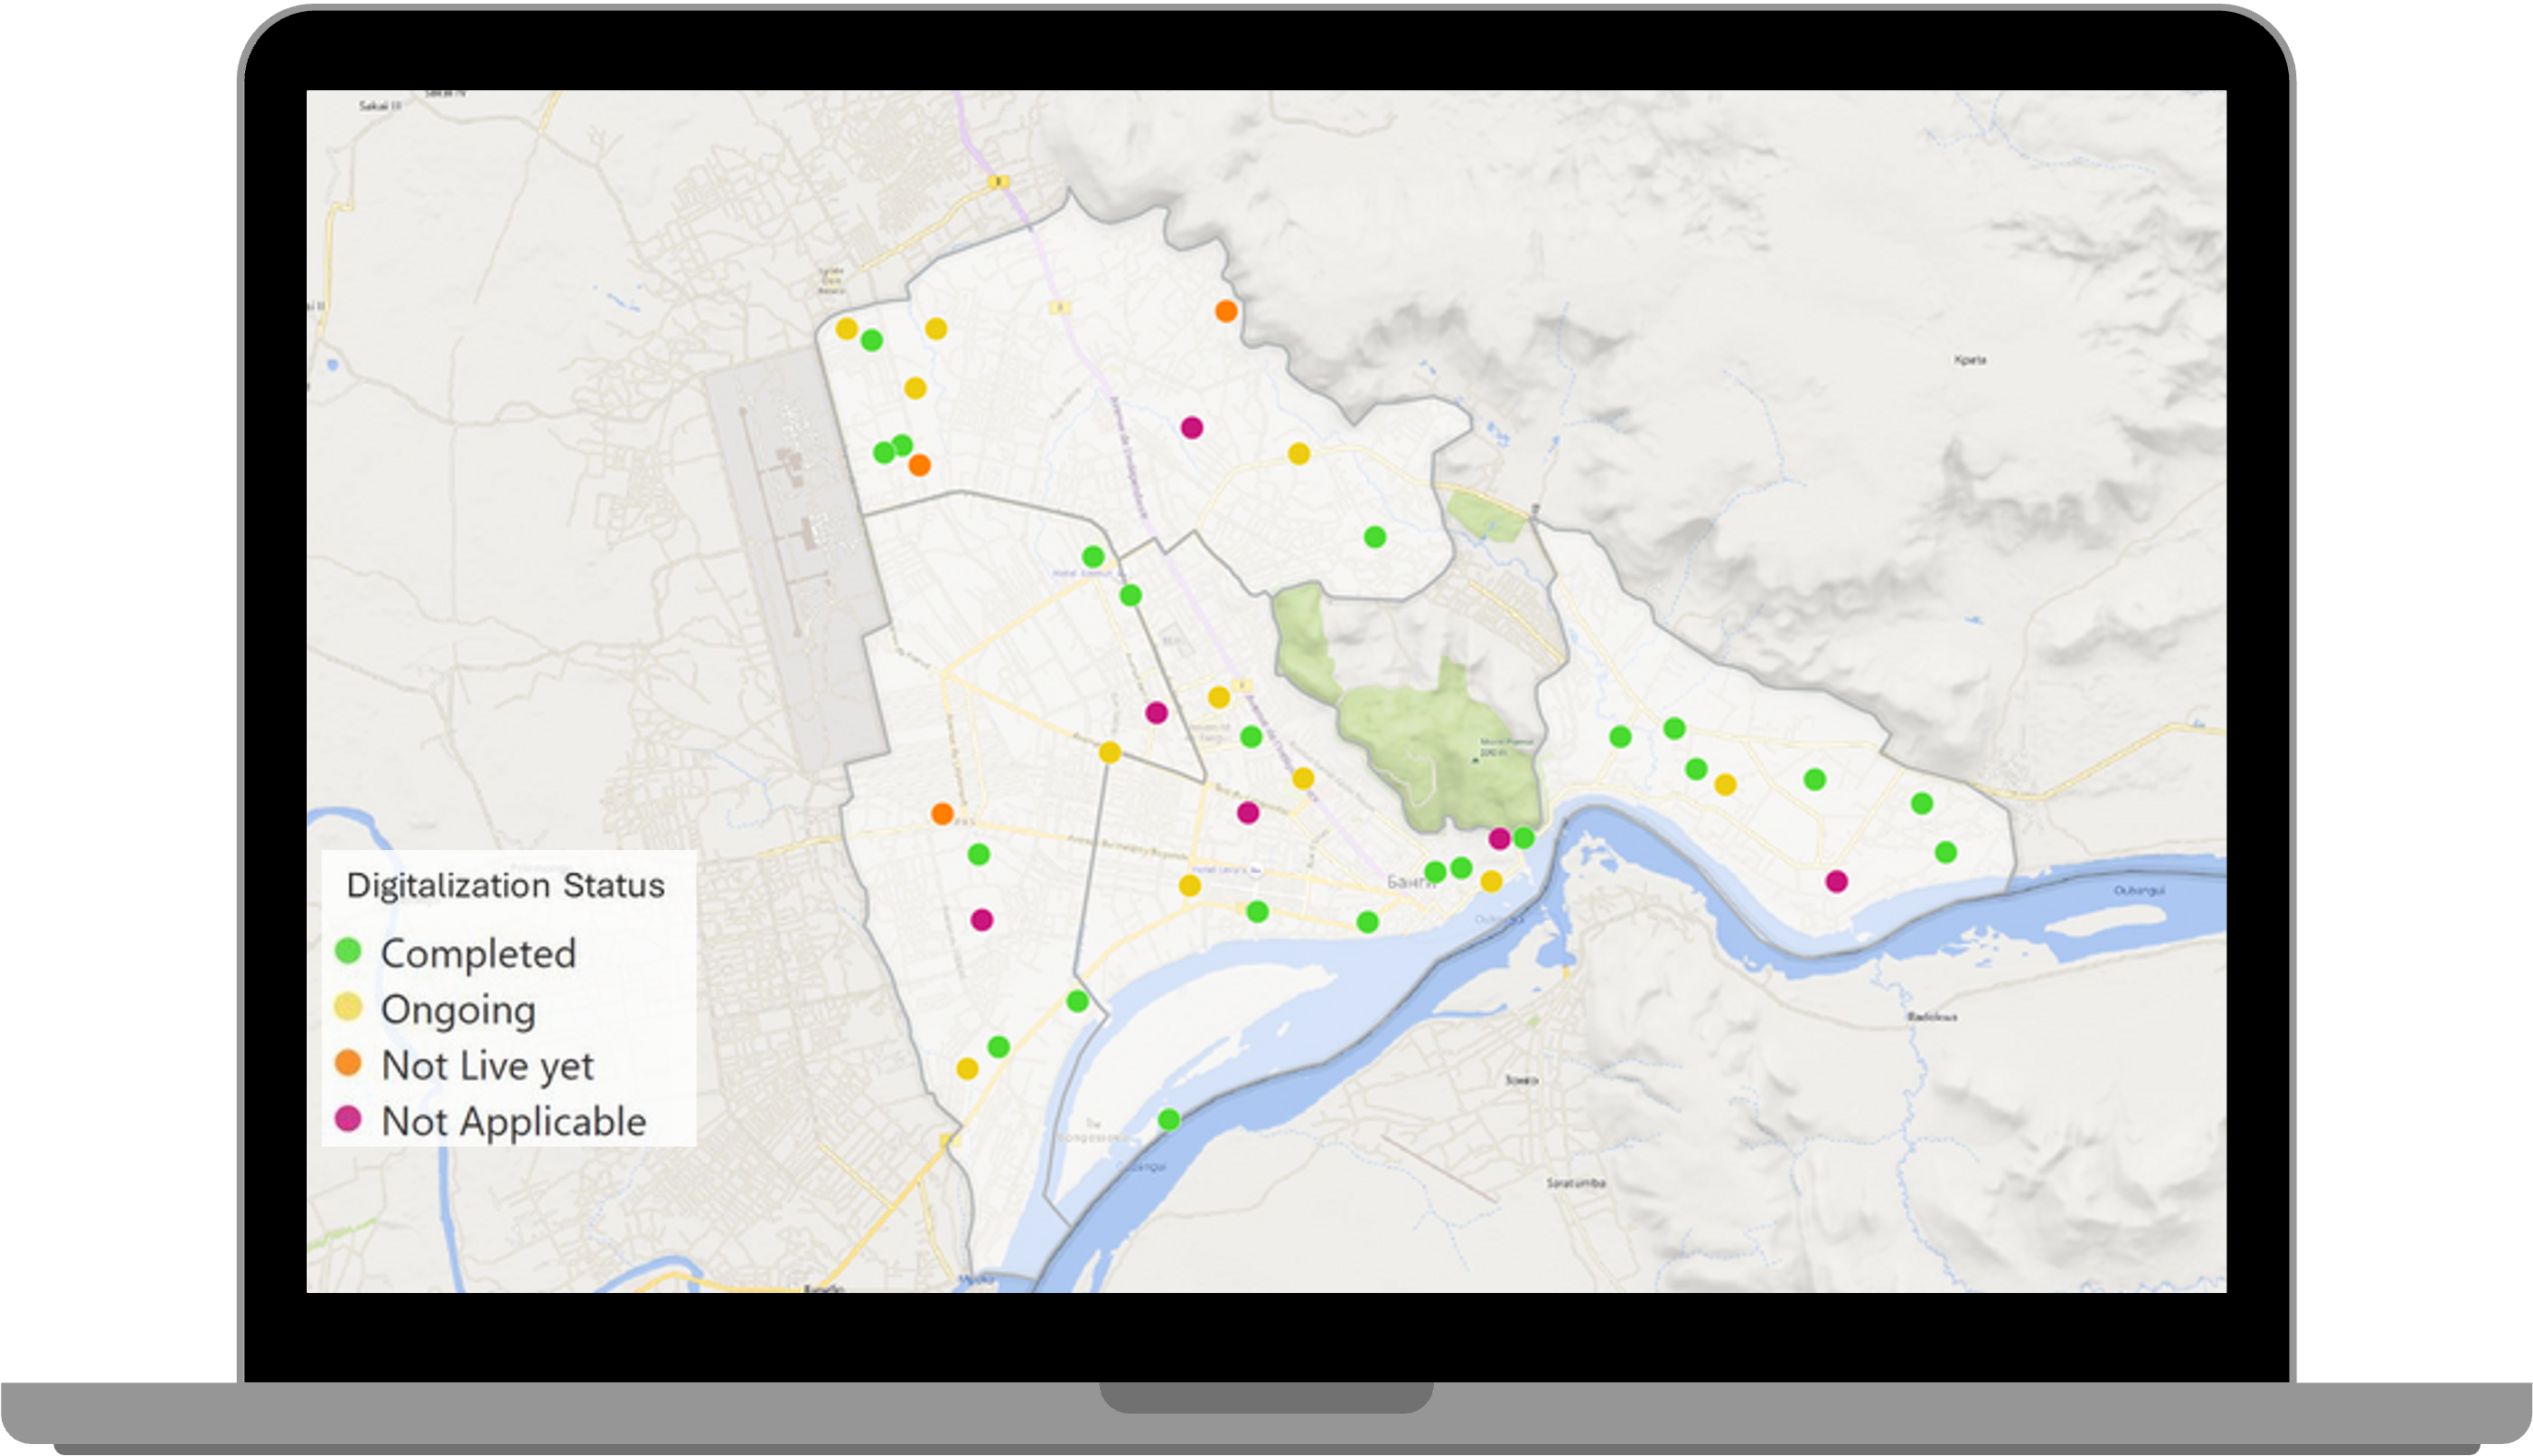The height and width of the screenshot is (1456, 2533).
Task: Click the Saratumba place label on map
Action: click(1576, 1183)
